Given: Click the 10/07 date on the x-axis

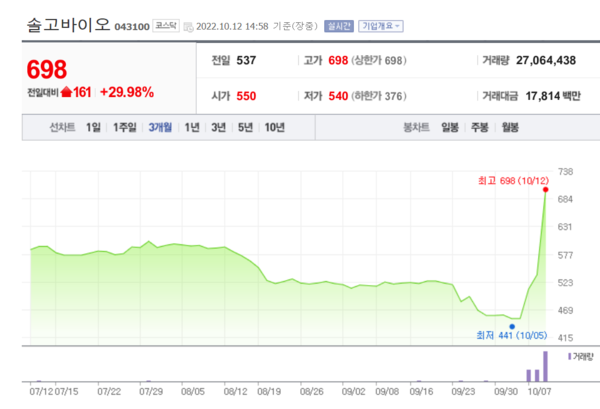Looking at the screenshot, I should (x=540, y=392).
